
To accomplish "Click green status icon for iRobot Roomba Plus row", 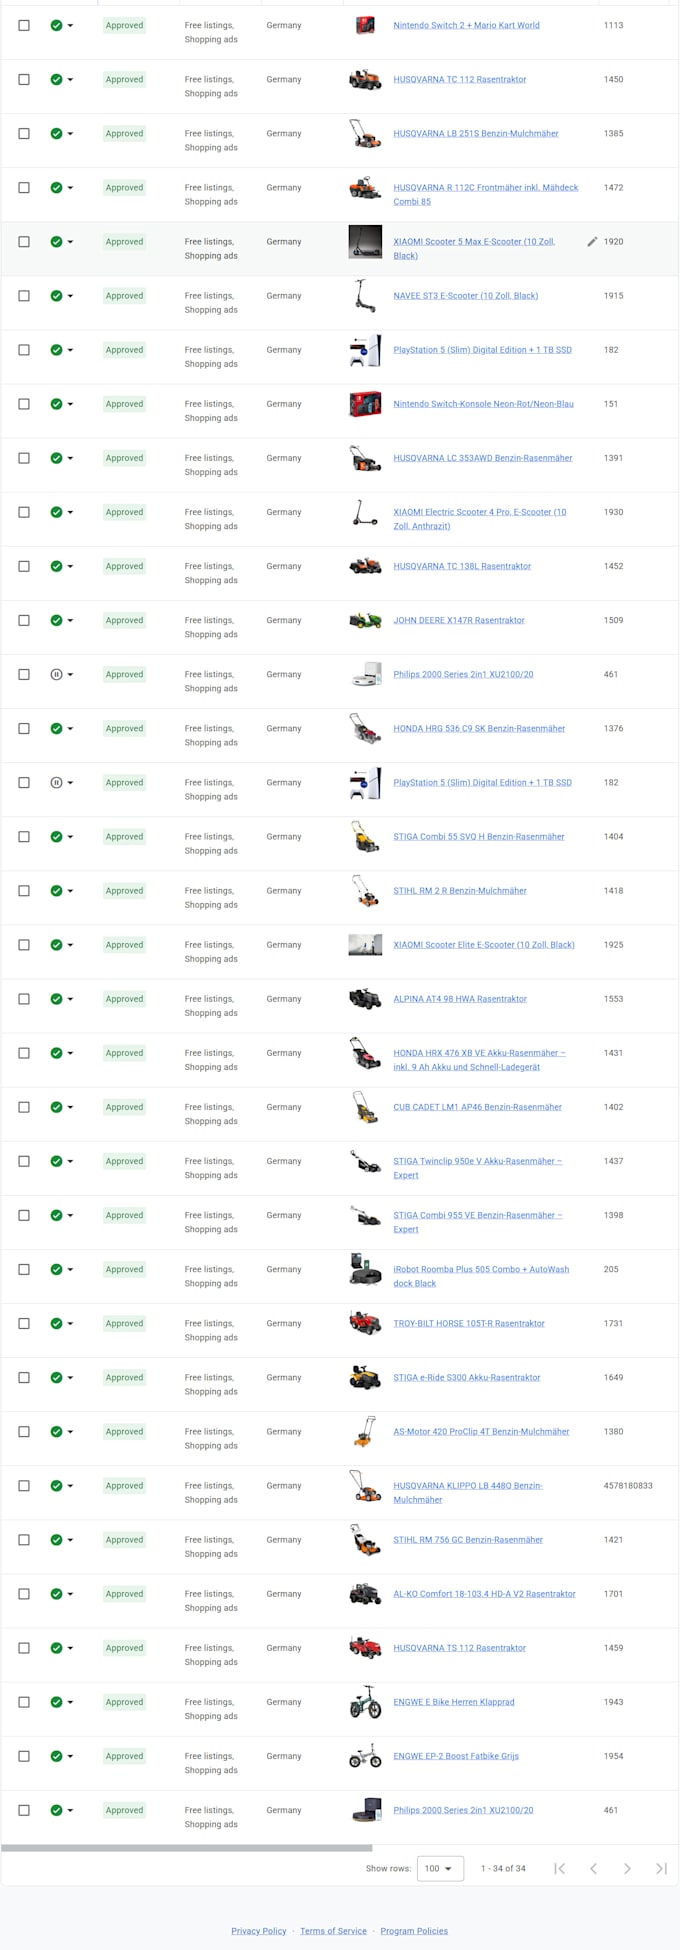I will (x=56, y=1269).
